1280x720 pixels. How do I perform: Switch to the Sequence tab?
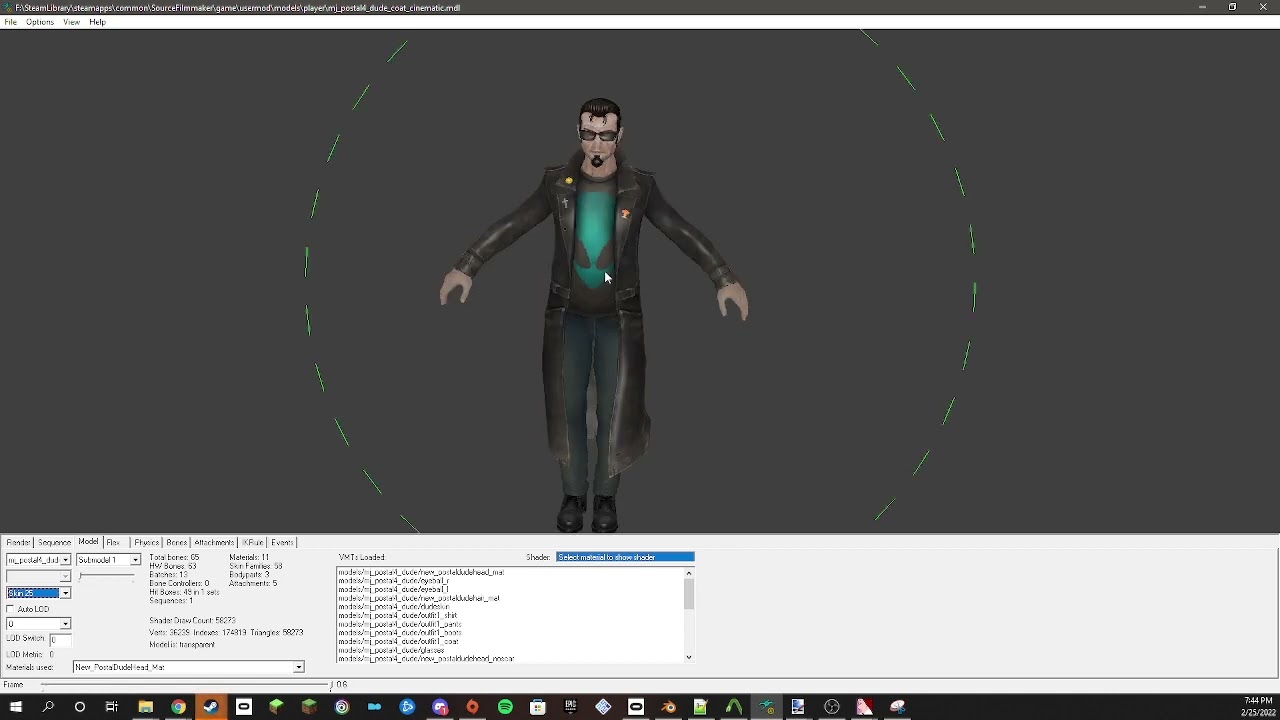pos(55,542)
